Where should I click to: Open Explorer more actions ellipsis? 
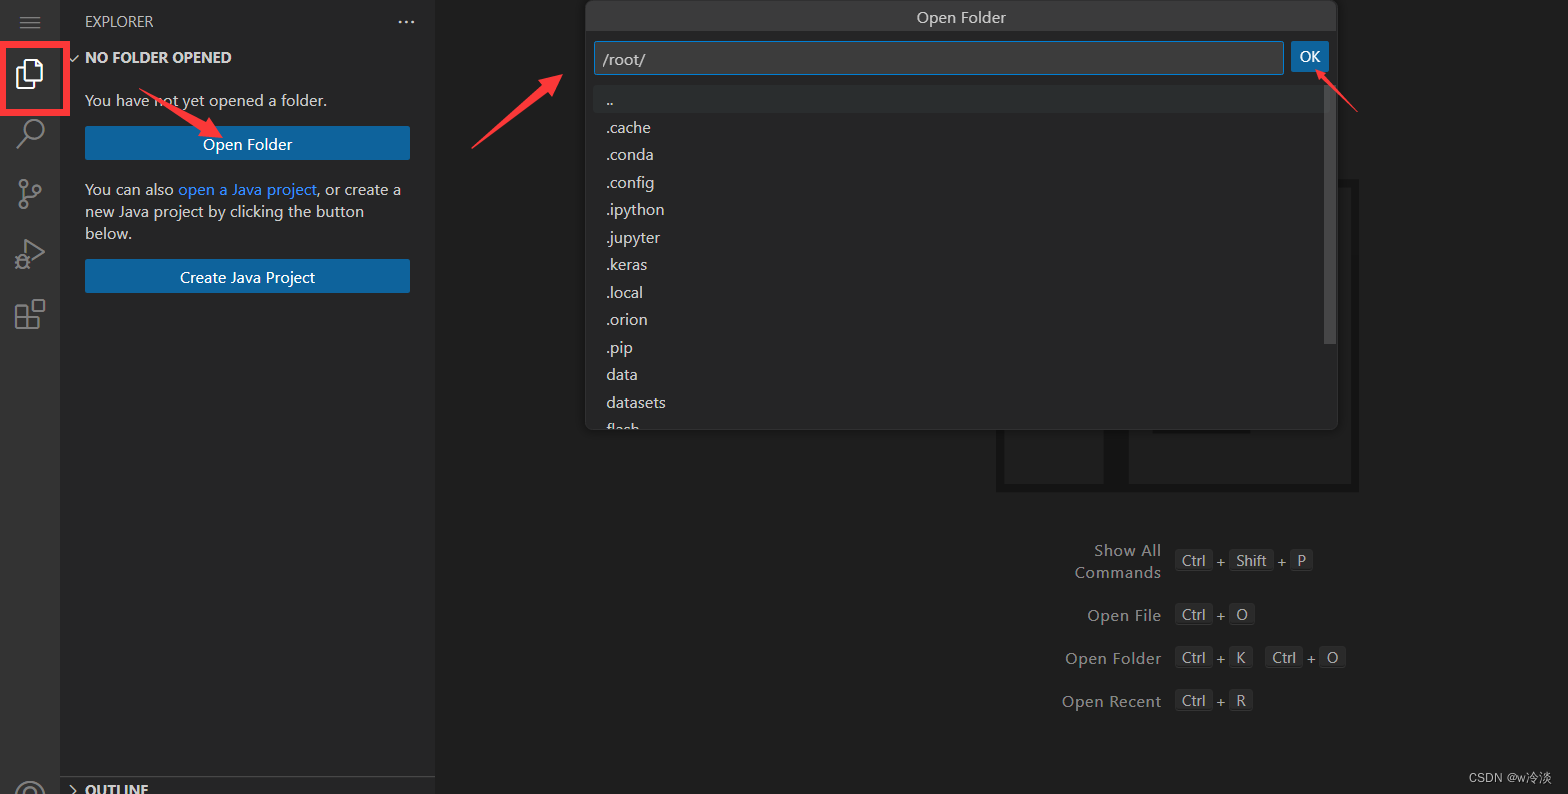tap(406, 22)
